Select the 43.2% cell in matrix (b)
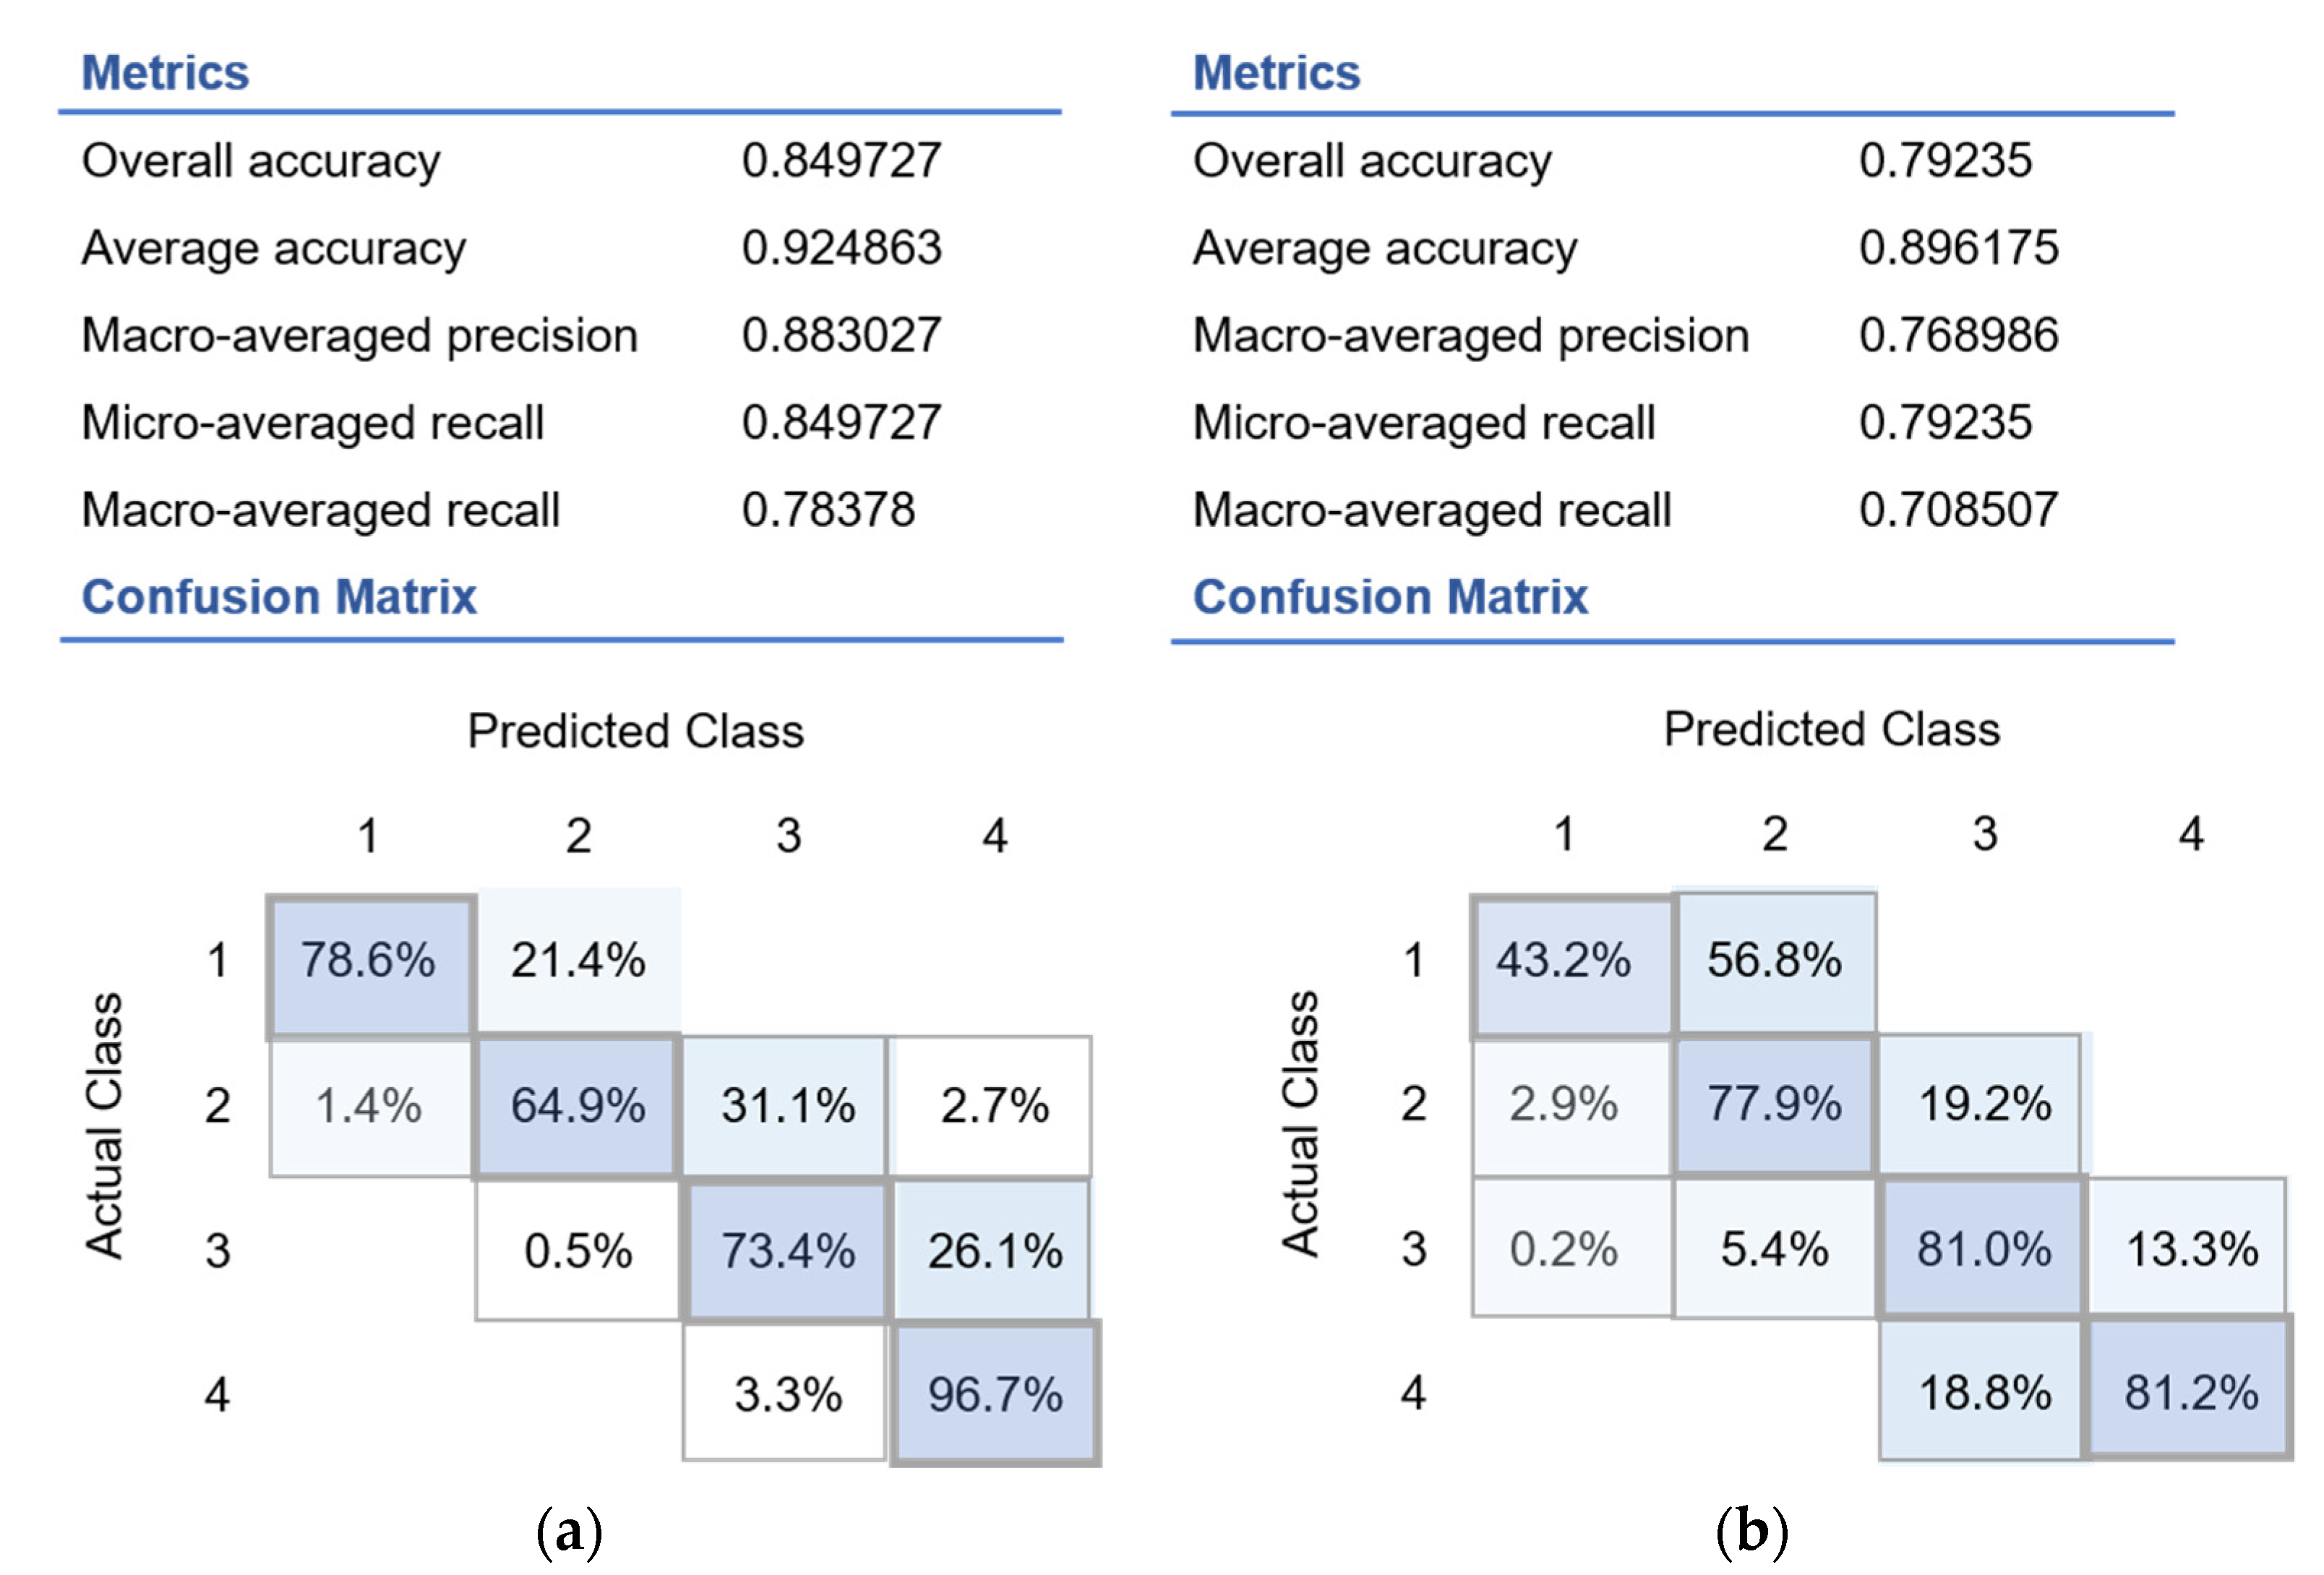Screen dimensions: 2324x1575 [x=1563, y=962]
